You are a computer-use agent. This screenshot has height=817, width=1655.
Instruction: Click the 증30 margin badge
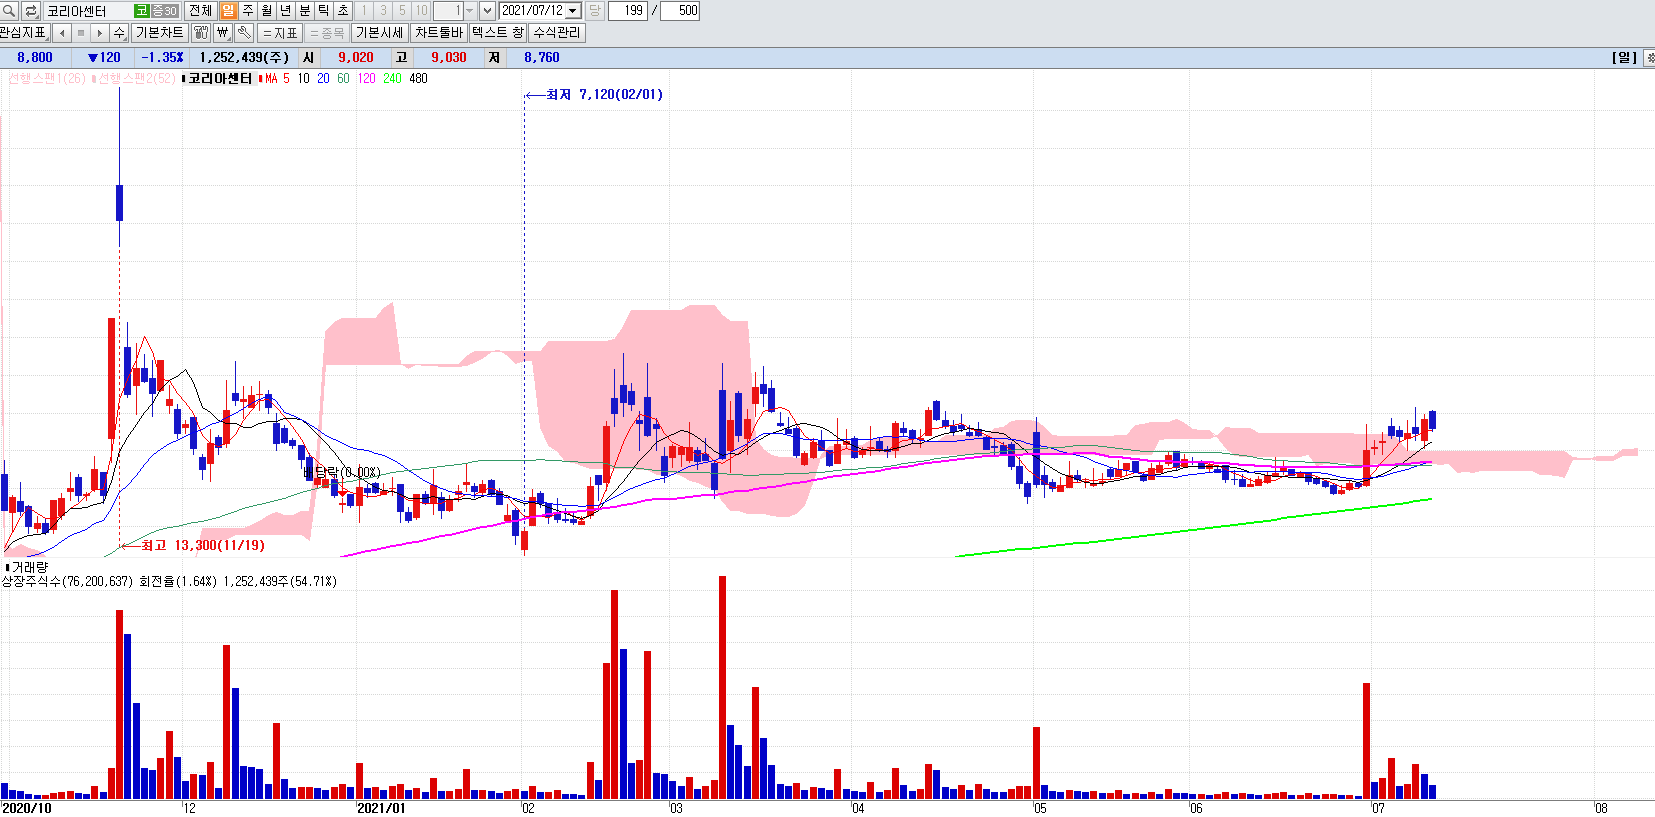tap(164, 11)
